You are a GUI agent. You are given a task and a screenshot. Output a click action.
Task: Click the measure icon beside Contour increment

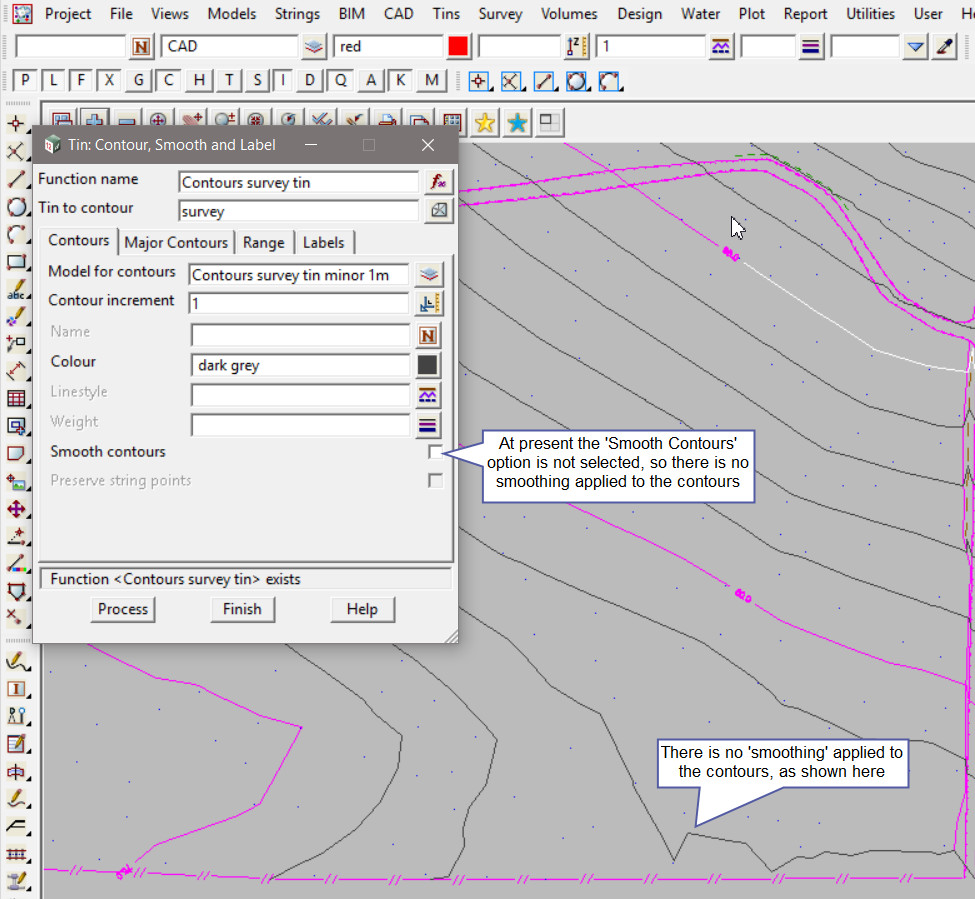click(428, 303)
